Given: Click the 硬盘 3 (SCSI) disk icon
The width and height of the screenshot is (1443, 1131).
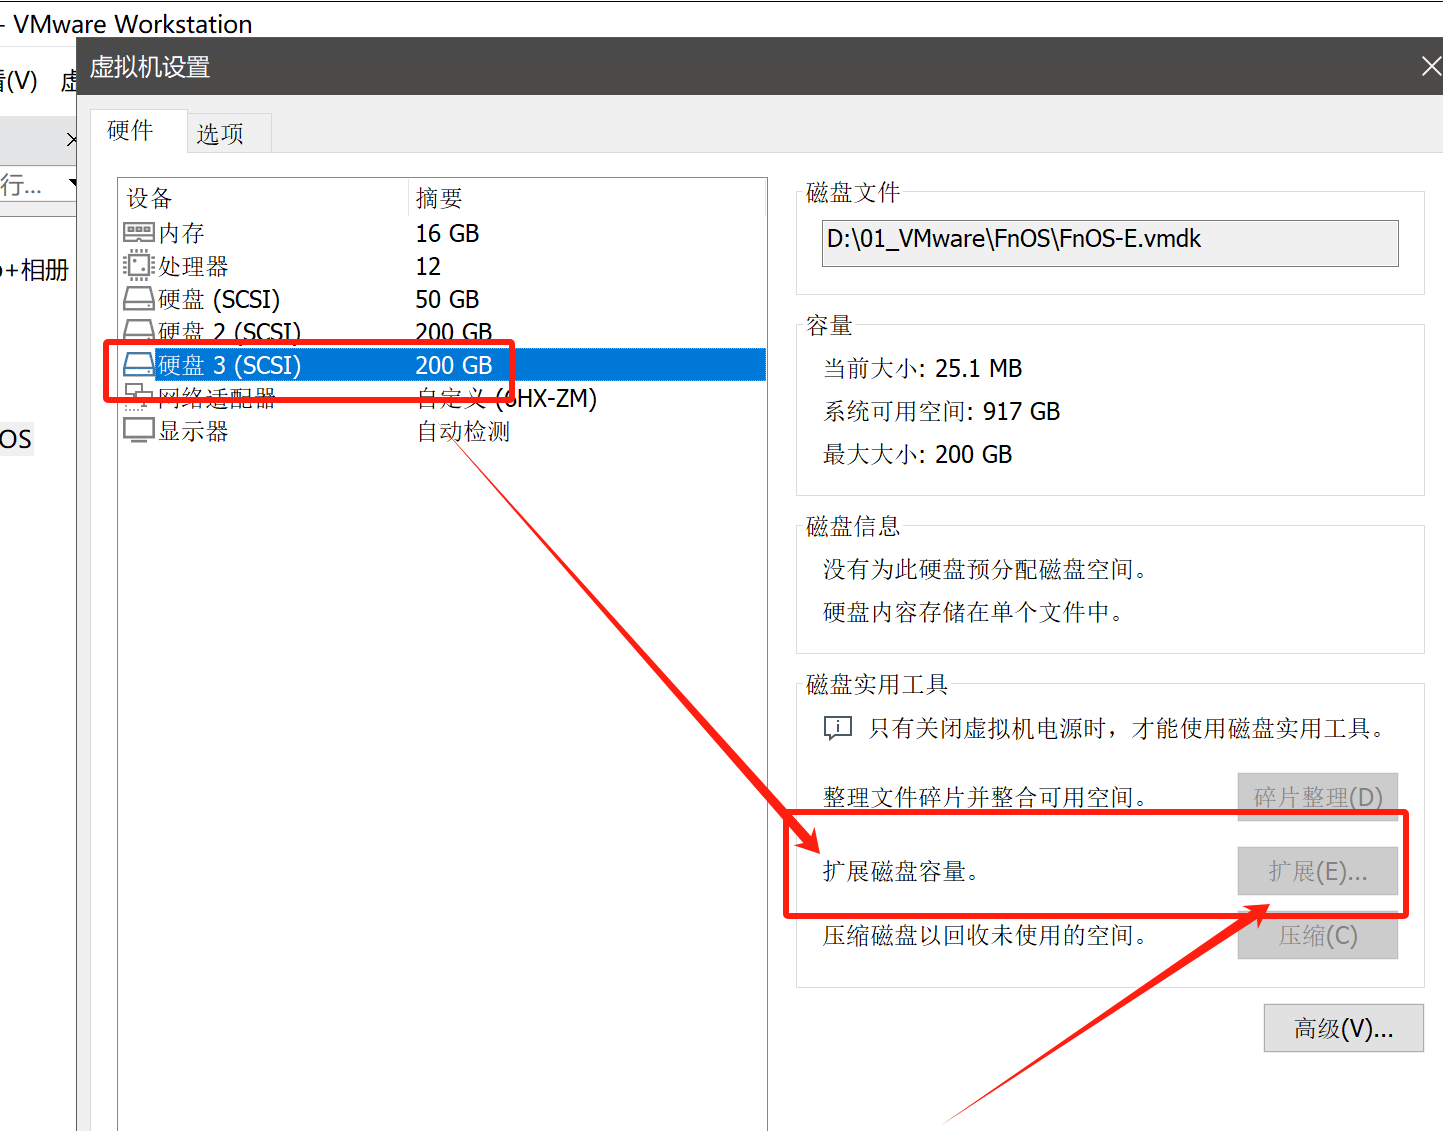Looking at the screenshot, I should [138, 365].
